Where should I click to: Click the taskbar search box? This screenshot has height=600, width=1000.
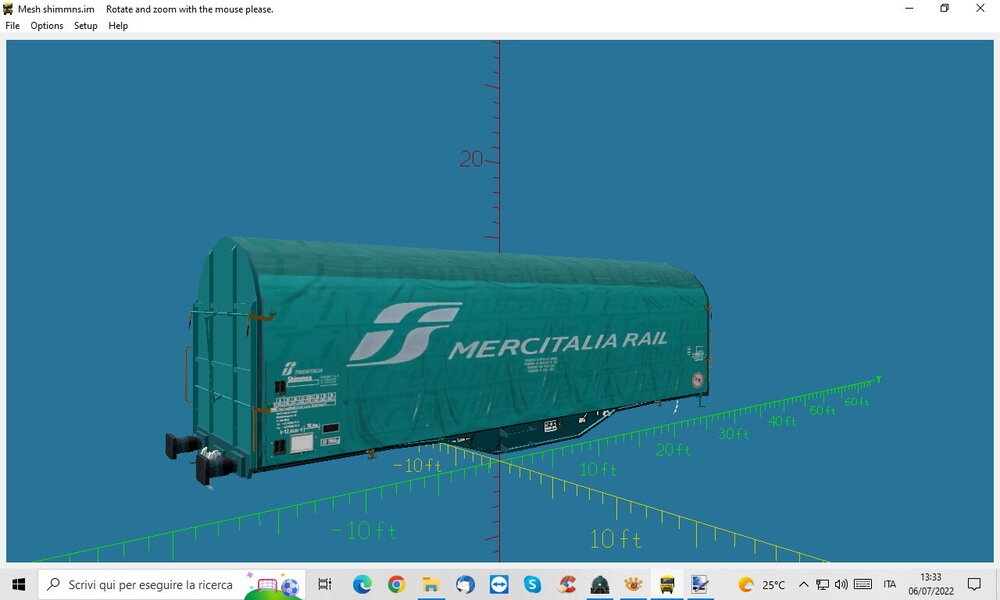171,584
